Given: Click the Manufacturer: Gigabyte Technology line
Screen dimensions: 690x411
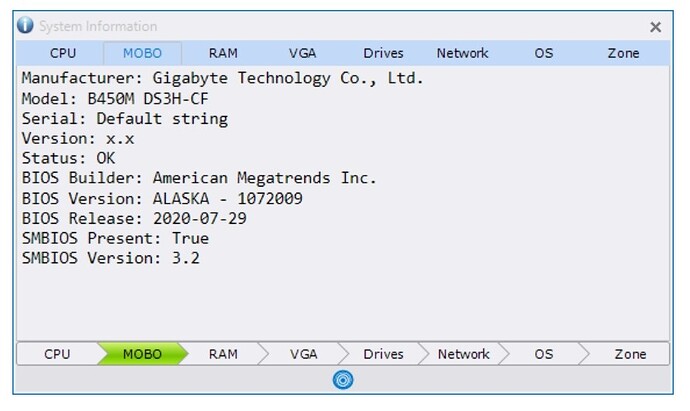Looking at the screenshot, I should pos(222,78).
